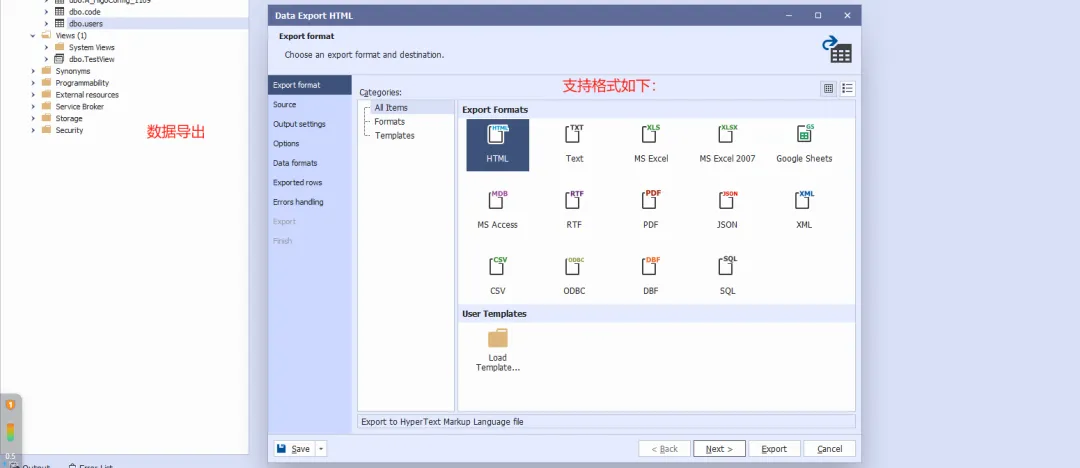This screenshot has height=468, width=1080.
Task: Expand the Synonyms tree node
Action: pos(33,71)
